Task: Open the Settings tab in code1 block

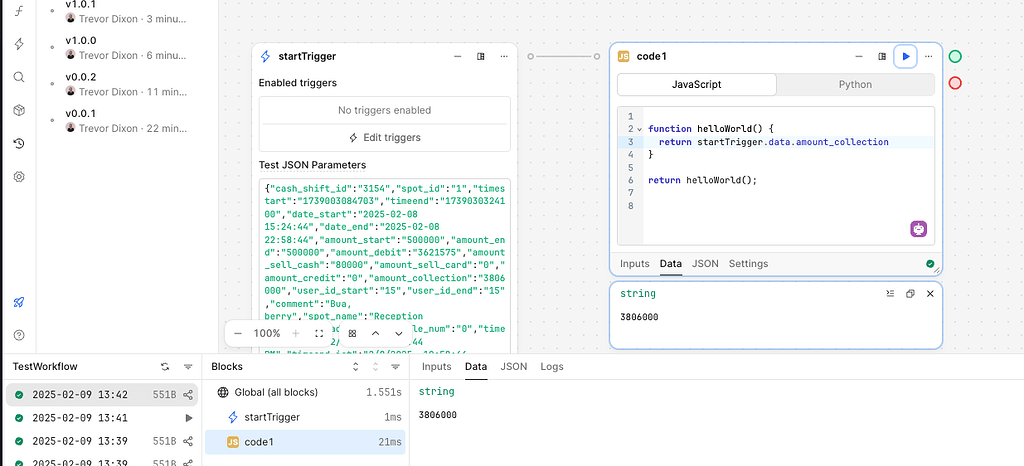Action: tap(748, 264)
